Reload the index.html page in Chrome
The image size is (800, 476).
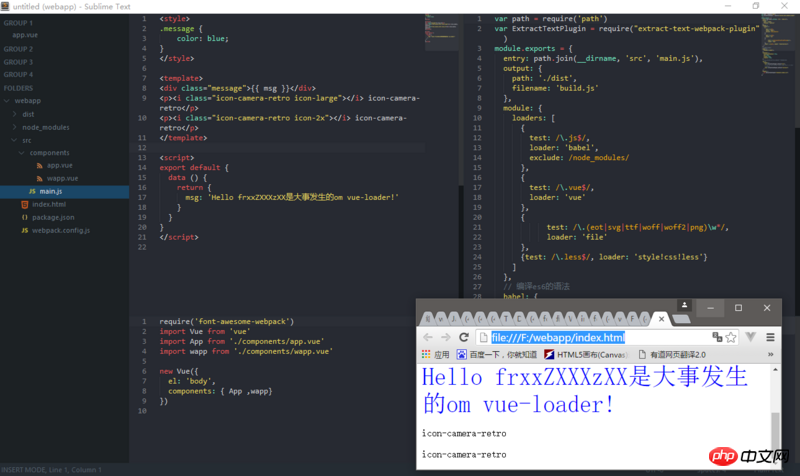click(464, 338)
